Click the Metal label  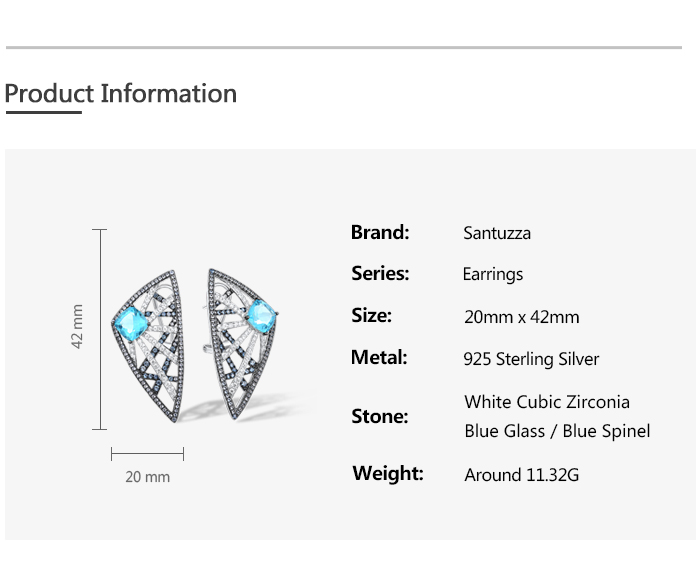click(378, 357)
